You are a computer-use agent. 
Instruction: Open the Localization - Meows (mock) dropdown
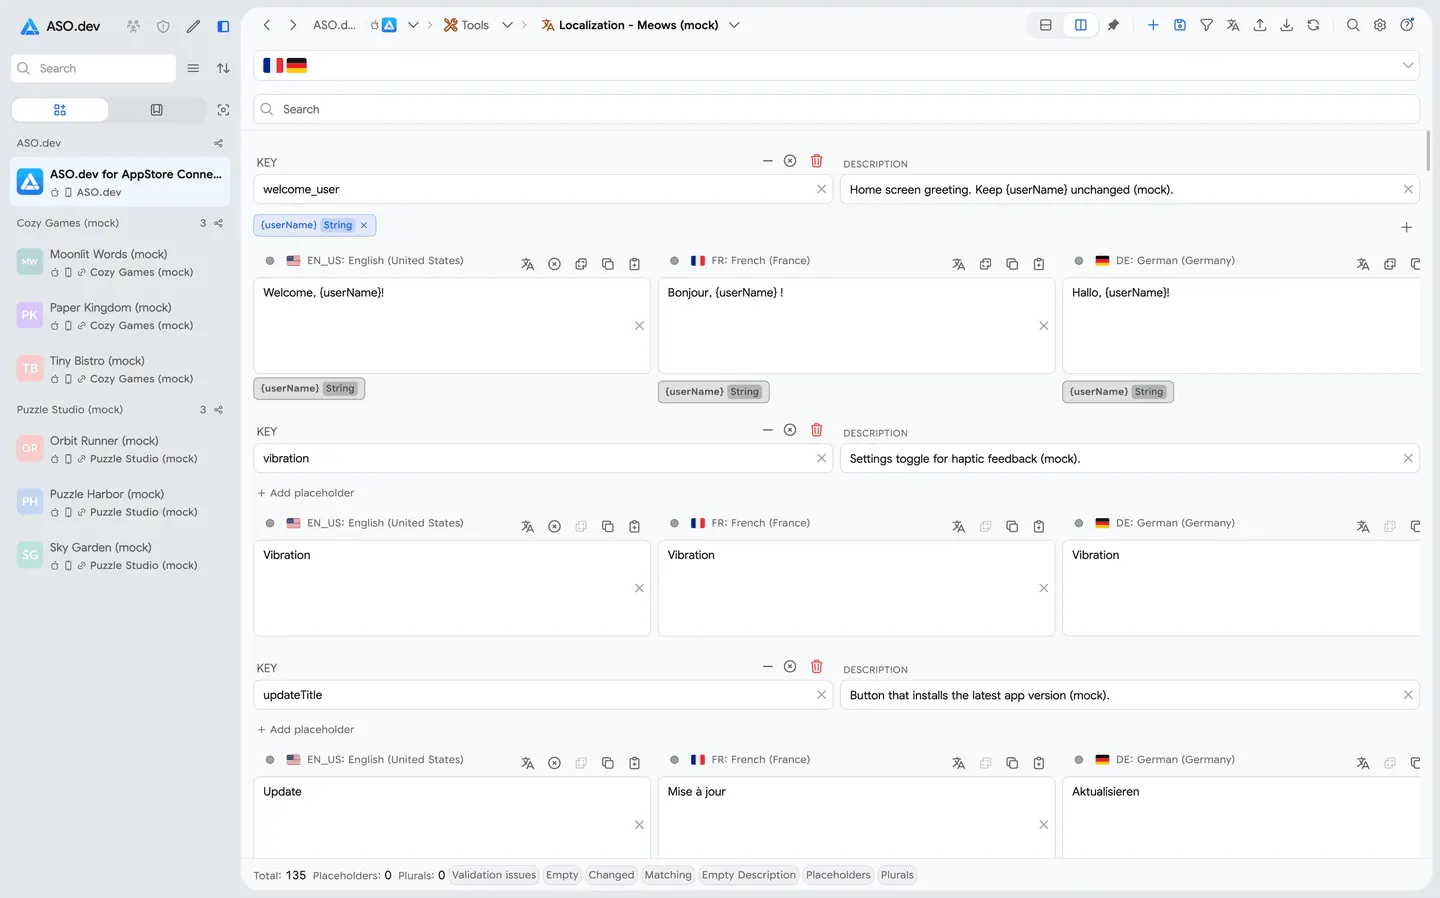(x=734, y=25)
